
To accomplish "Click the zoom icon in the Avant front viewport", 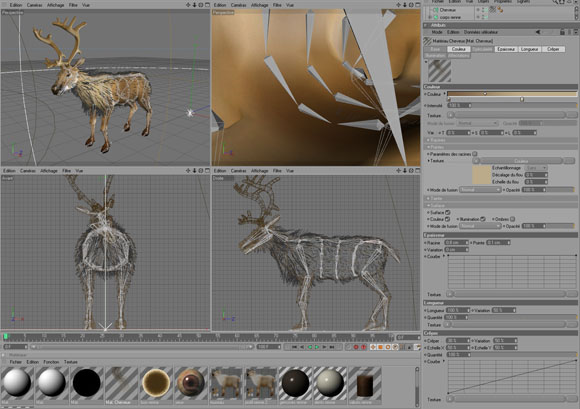I will point(194,170).
